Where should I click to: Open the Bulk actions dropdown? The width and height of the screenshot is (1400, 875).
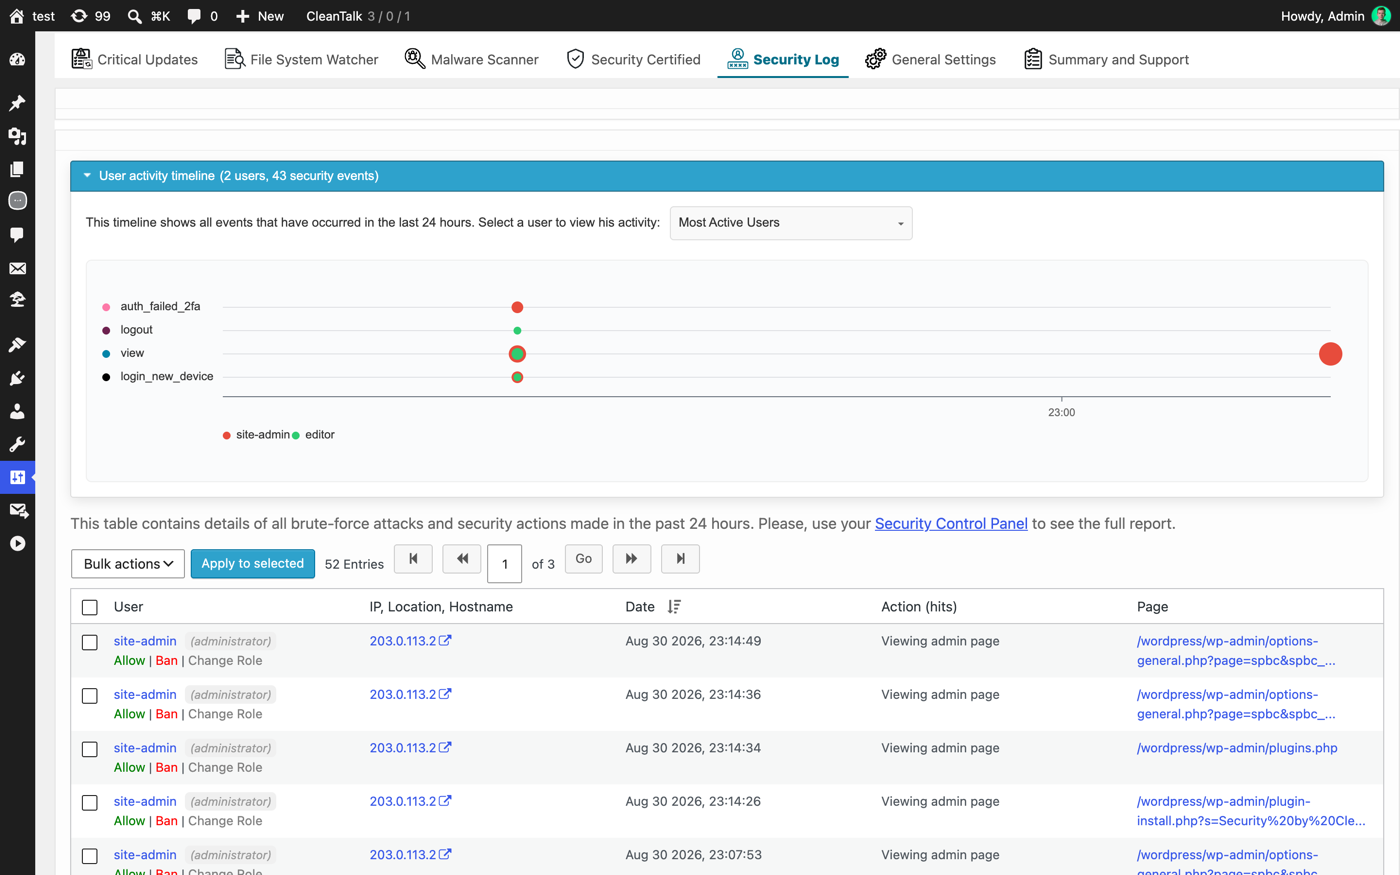click(128, 564)
